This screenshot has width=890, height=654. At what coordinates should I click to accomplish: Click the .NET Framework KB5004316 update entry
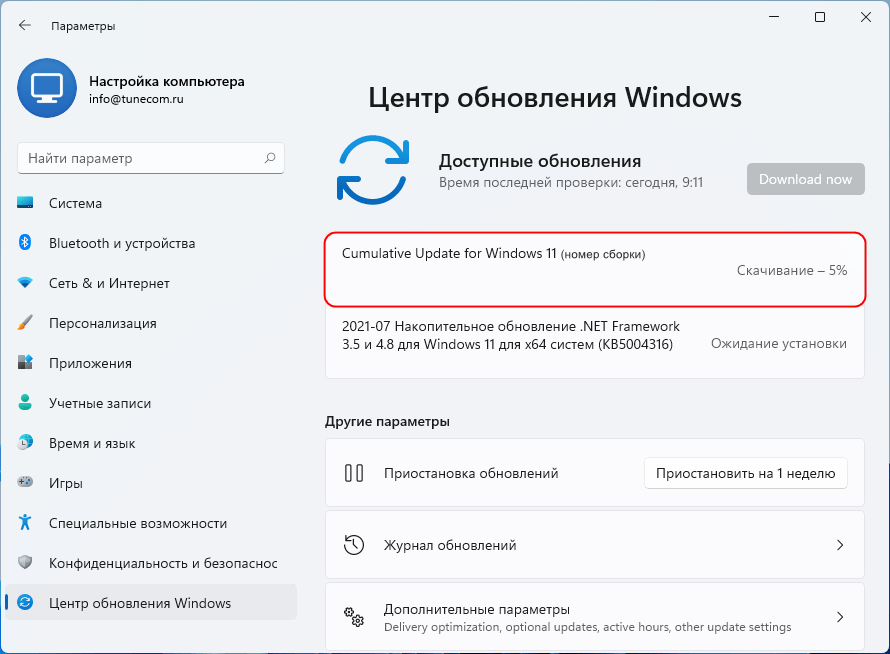[x=594, y=342]
